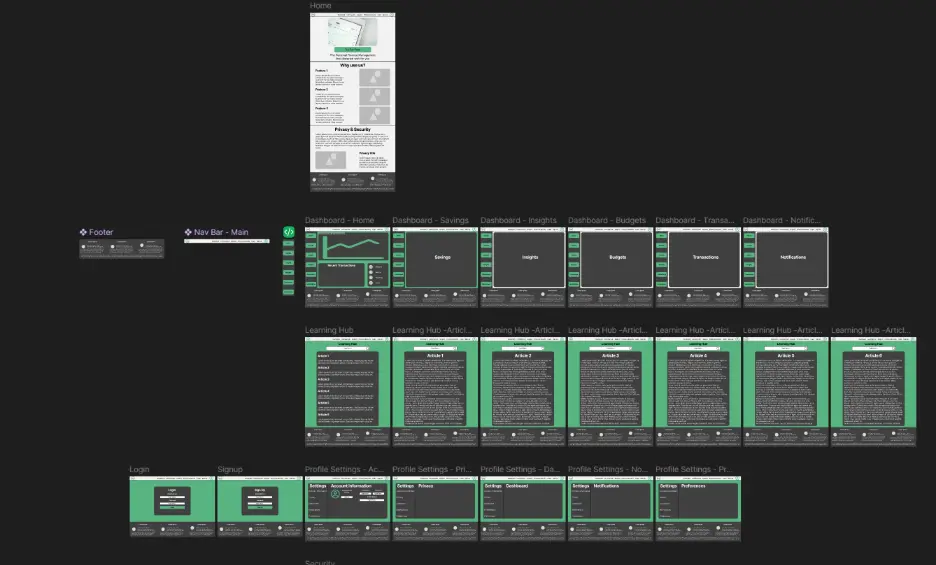This screenshot has width=936, height=565.
Task: Click the dark login form card in Login frame
Action: click(172, 500)
